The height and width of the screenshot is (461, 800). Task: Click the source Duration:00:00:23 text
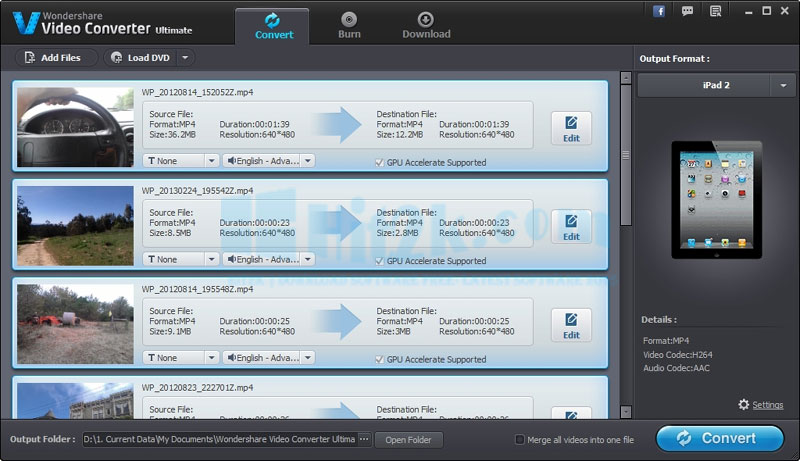coord(255,223)
